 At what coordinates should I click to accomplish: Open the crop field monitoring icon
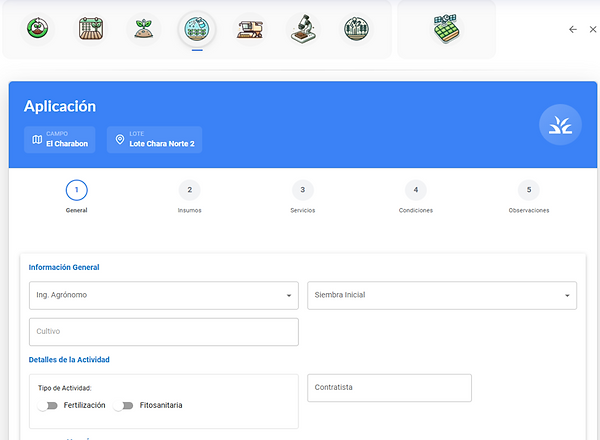tap(356, 29)
